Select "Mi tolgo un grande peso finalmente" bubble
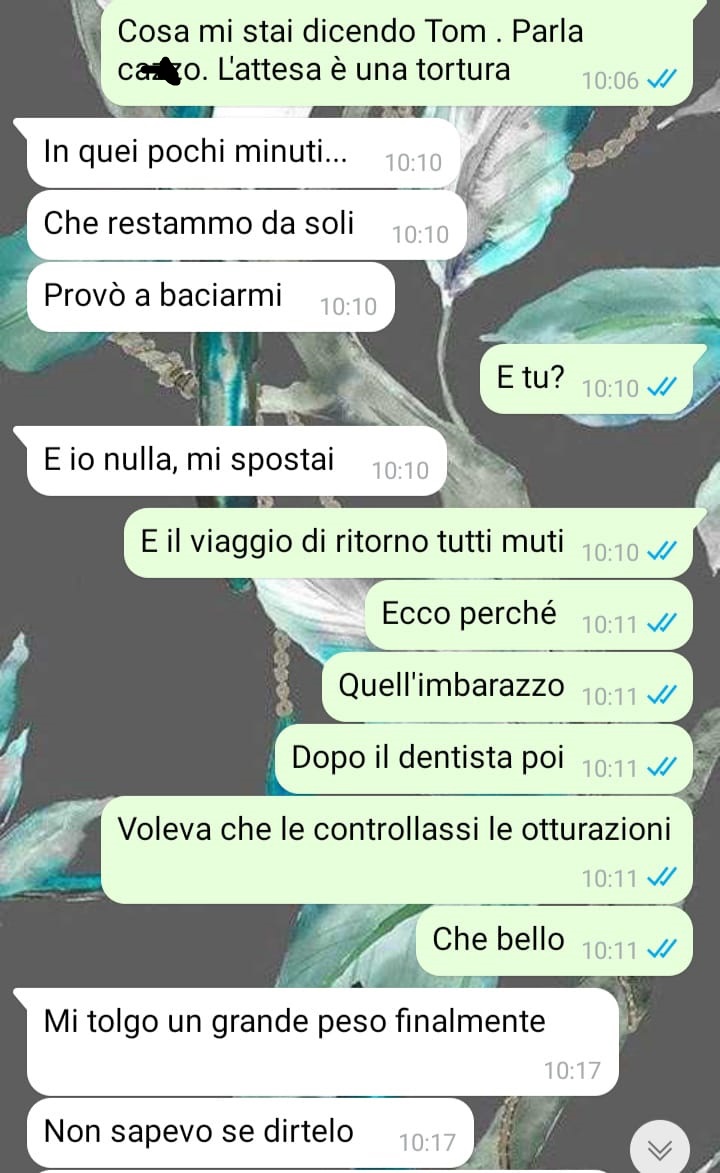Viewport: 720px width, 1173px height. [323, 1042]
